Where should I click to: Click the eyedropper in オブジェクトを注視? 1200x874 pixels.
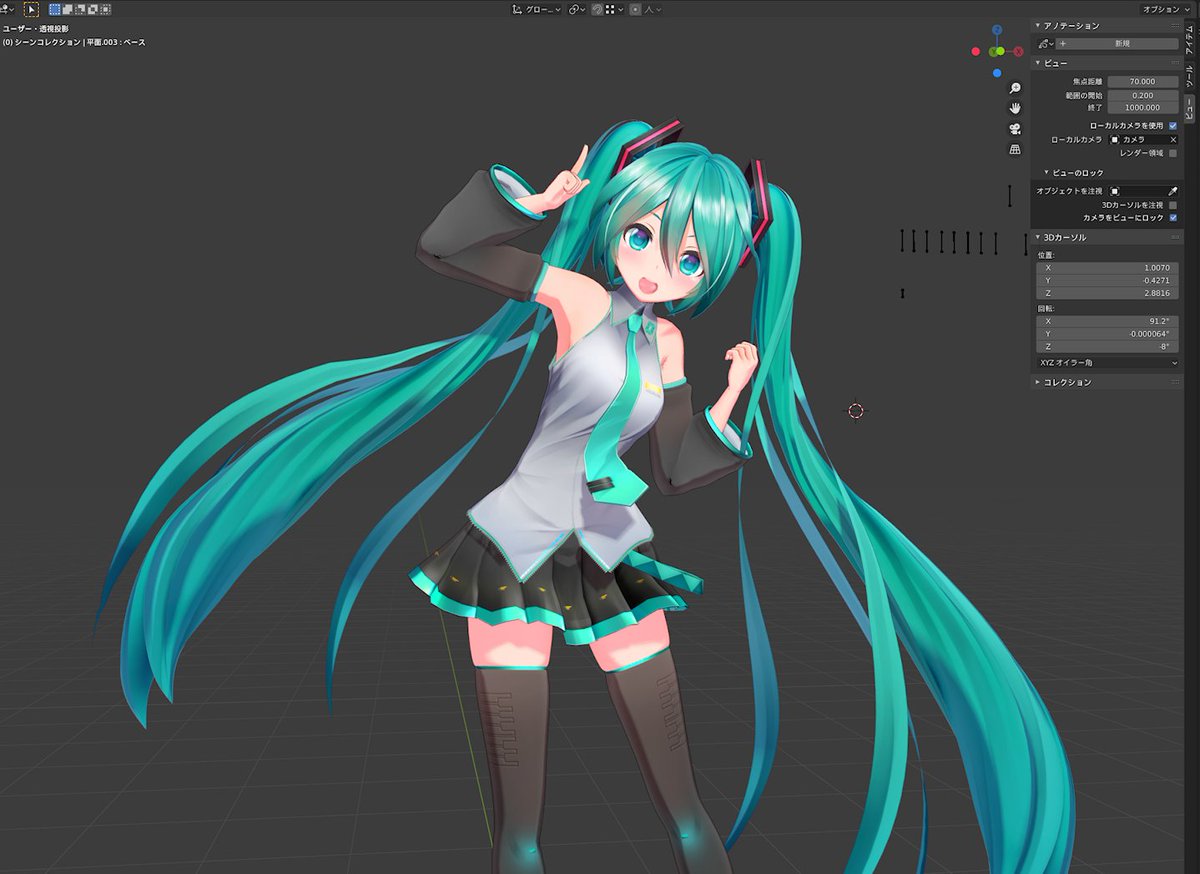(x=1173, y=190)
